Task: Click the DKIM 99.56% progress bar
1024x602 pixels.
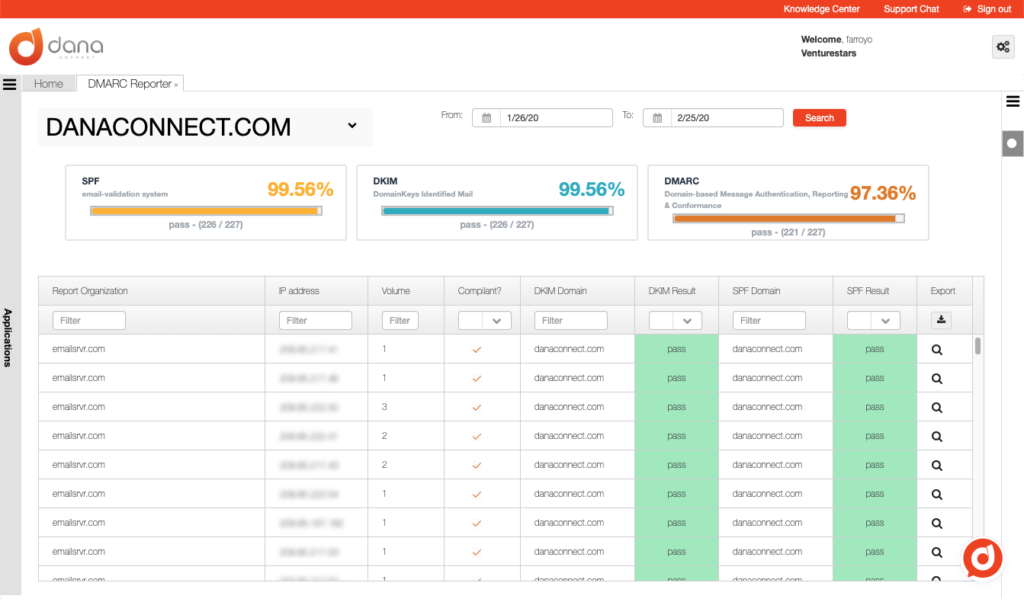Action: pos(497,211)
